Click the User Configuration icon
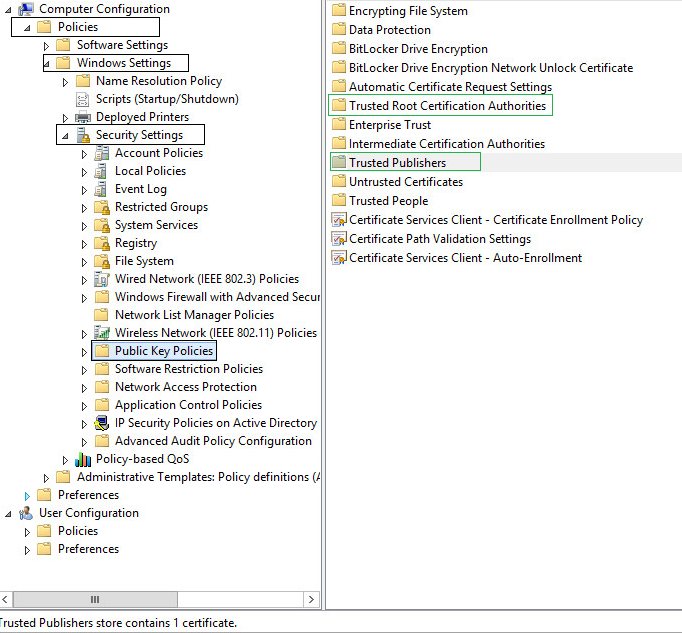This screenshot has height=633, width=682. (x=26, y=513)
